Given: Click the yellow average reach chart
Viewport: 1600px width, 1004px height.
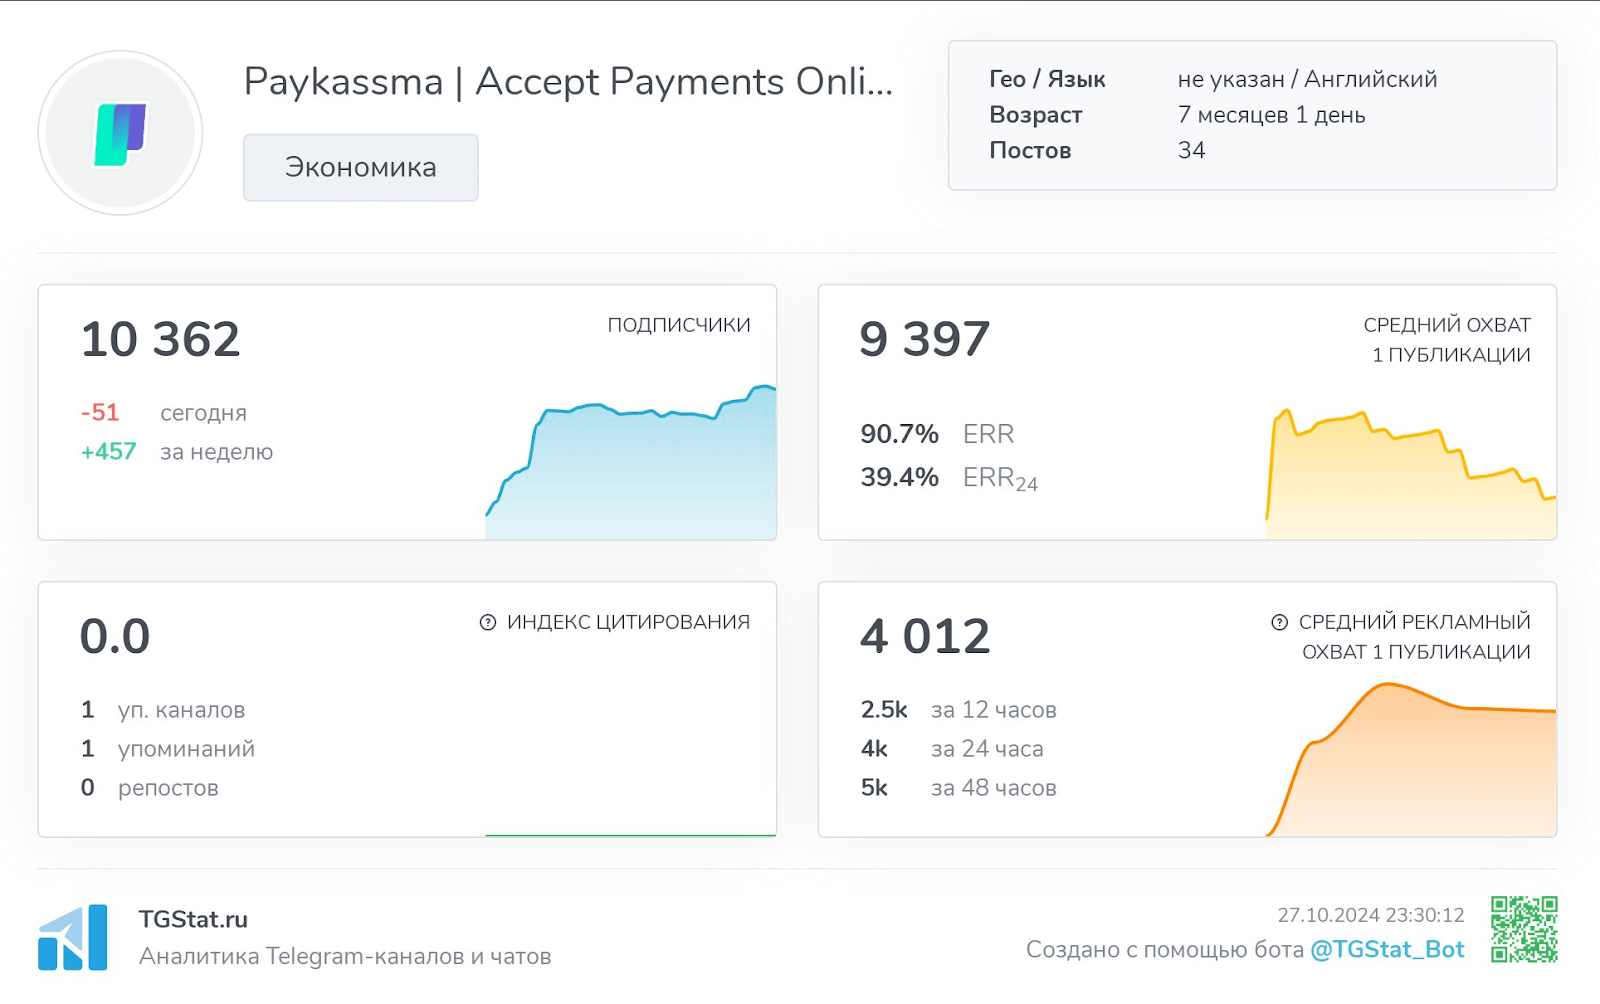Looking at the screenshot, I should click(1410, 474).
